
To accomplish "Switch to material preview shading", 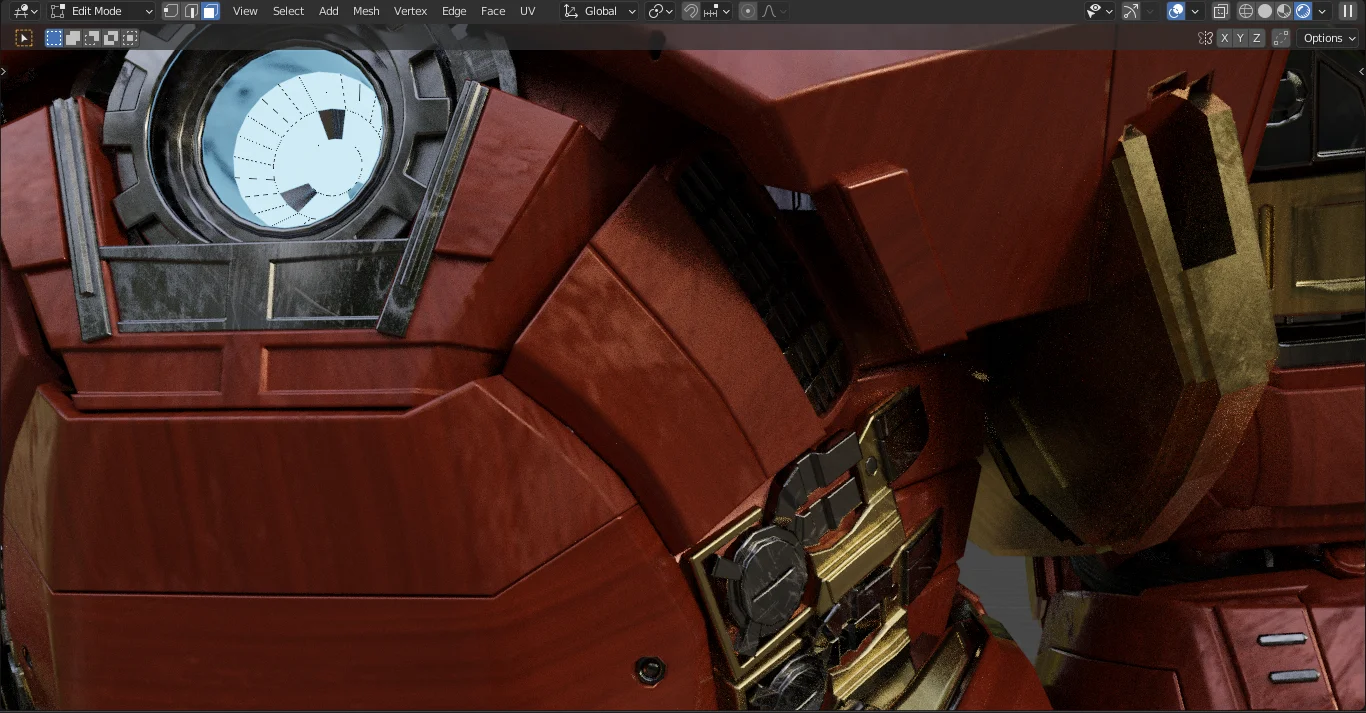I will (1283, 11).
